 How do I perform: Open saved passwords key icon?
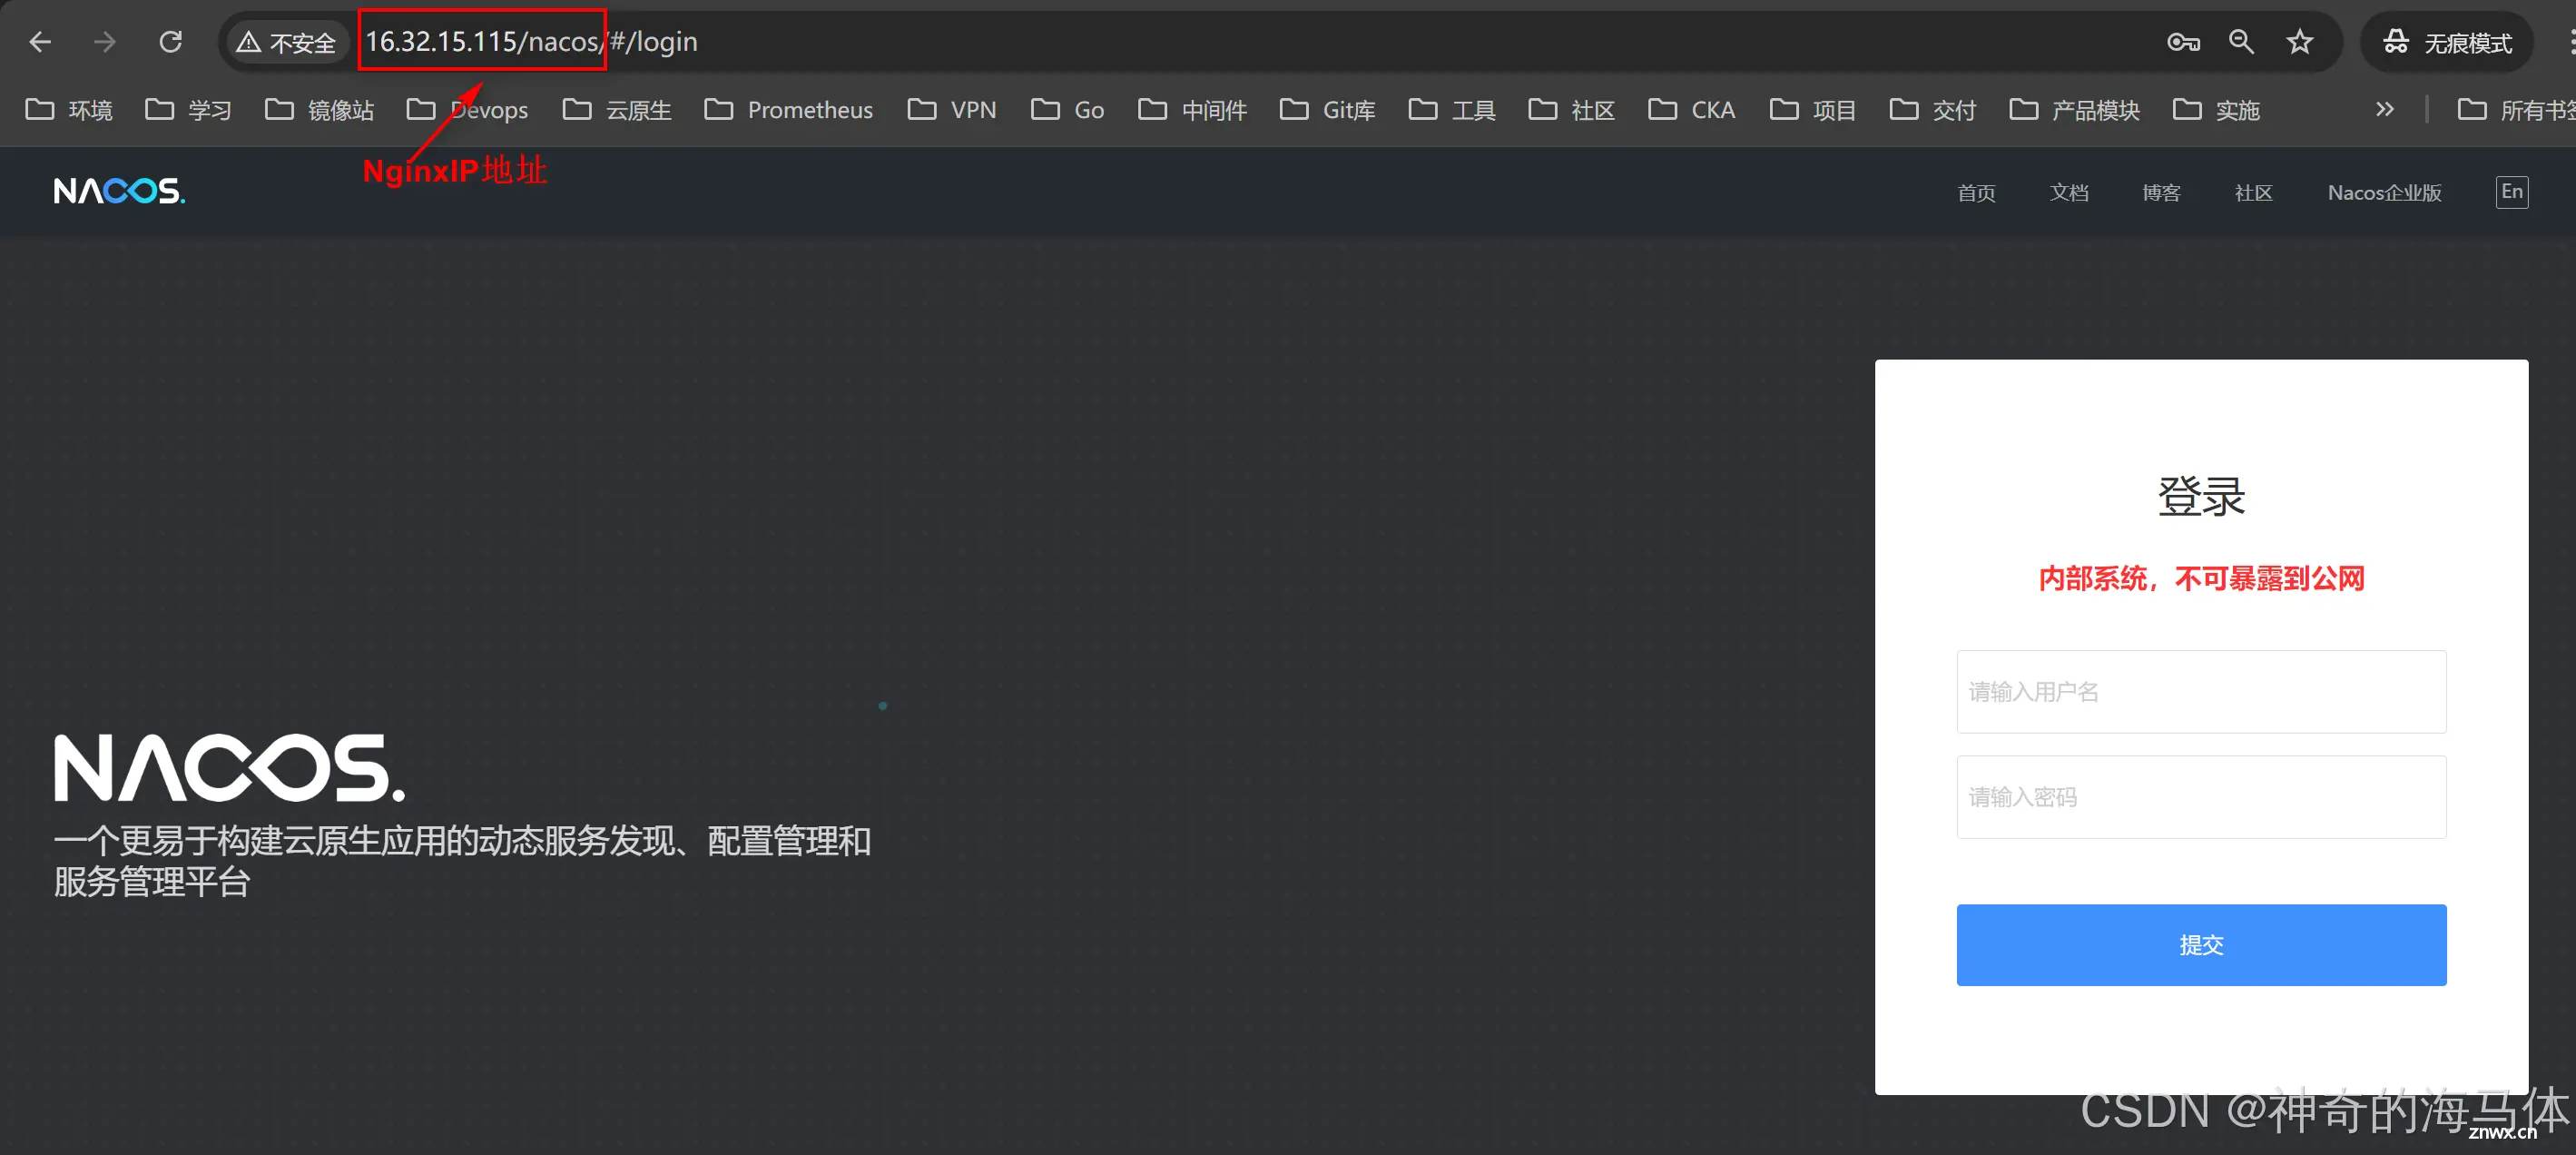2183,42
